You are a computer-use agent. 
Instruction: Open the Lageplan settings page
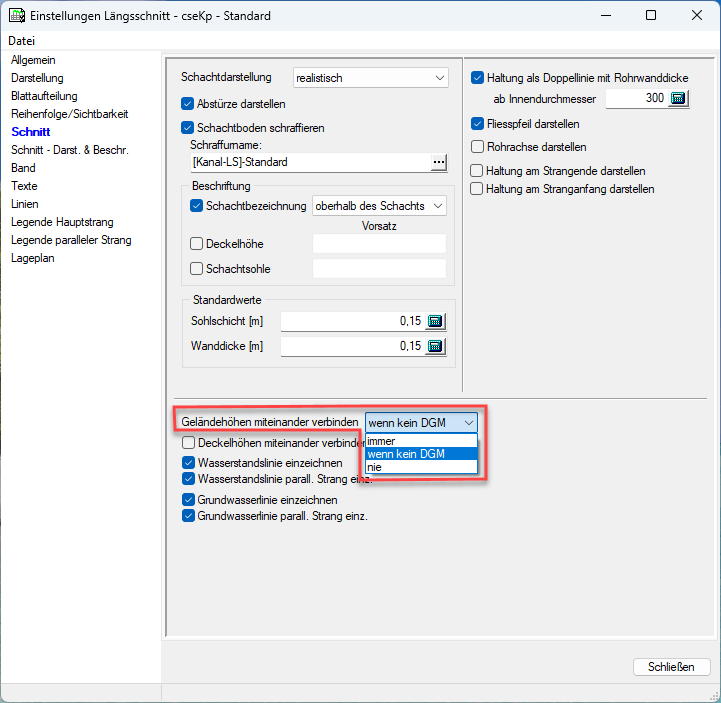point(33,258)
